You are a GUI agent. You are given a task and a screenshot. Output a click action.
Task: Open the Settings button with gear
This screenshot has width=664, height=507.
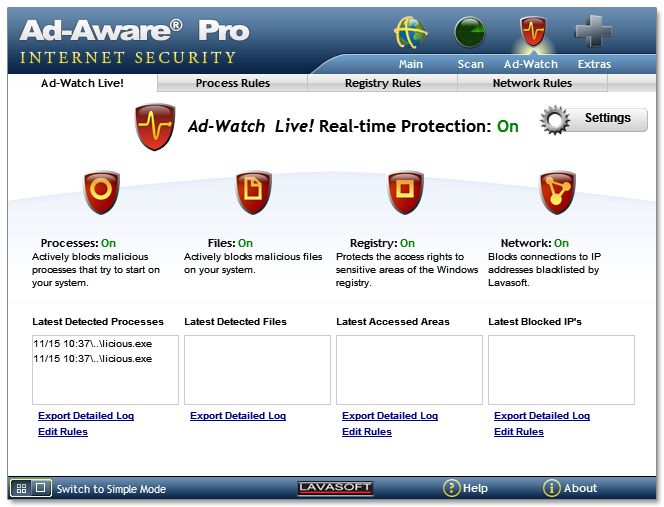[x=594, y=119]
